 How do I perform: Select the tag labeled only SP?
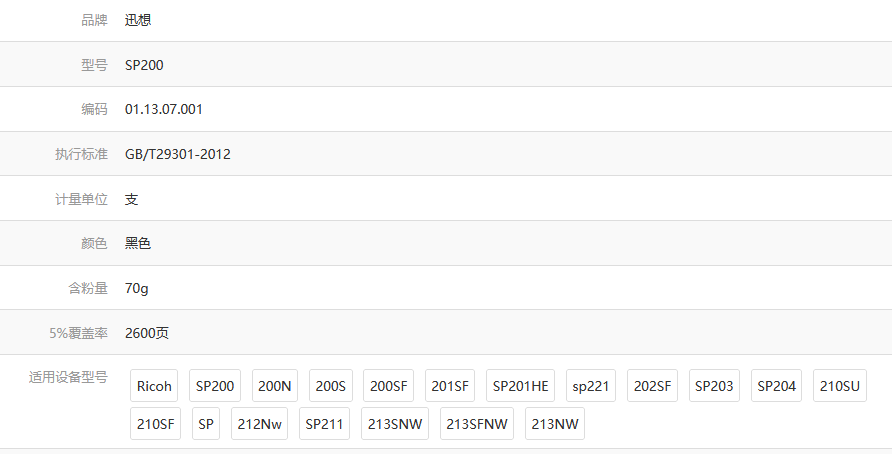click(206, 424)
